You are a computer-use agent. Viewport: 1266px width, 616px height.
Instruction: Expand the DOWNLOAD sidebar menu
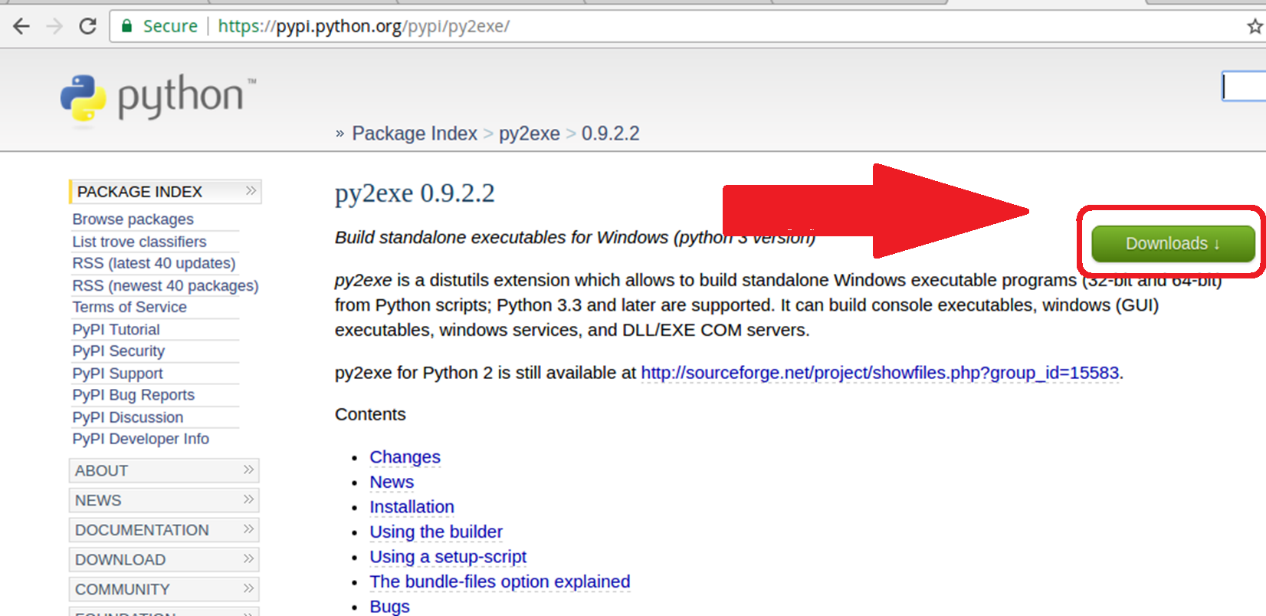click(164, 559)
